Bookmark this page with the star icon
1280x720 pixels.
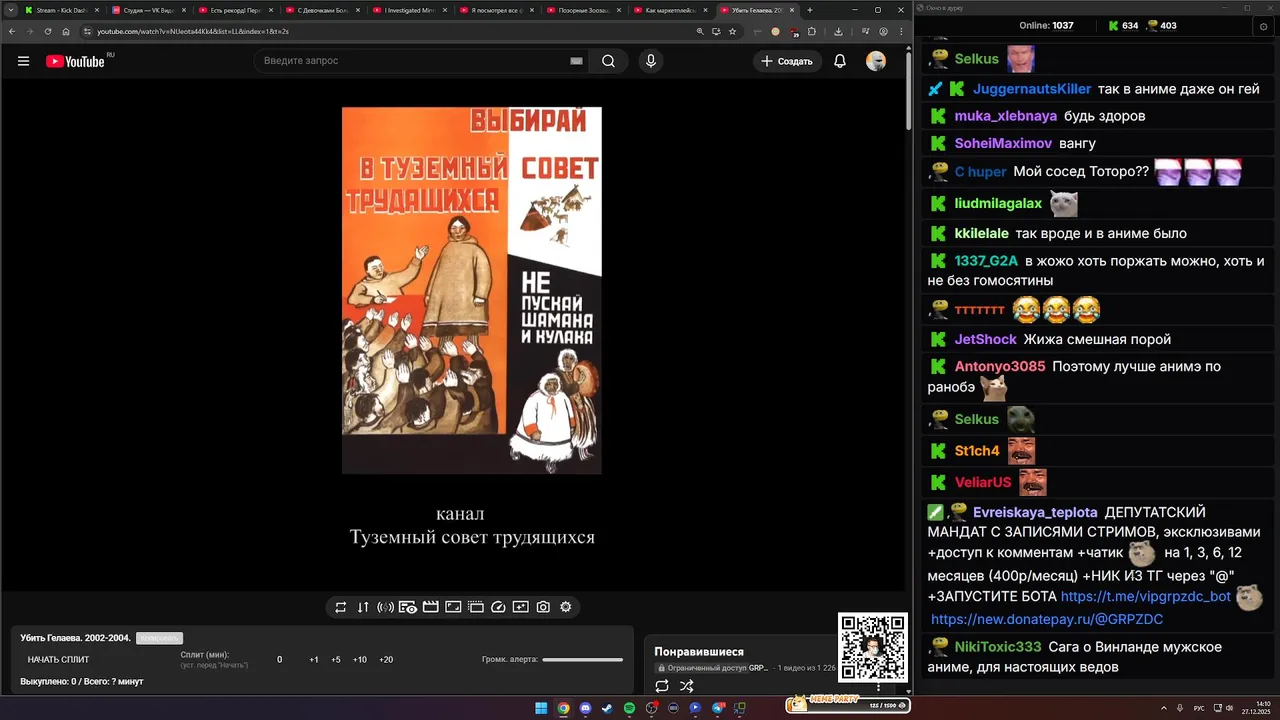pyautogui.click(x=732, y=31)
